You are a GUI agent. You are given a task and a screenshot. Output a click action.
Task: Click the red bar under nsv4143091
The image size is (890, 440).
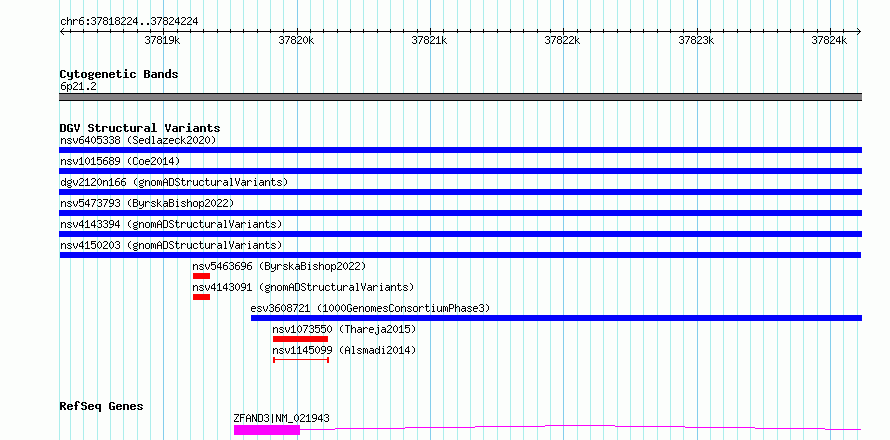point(201,297)
